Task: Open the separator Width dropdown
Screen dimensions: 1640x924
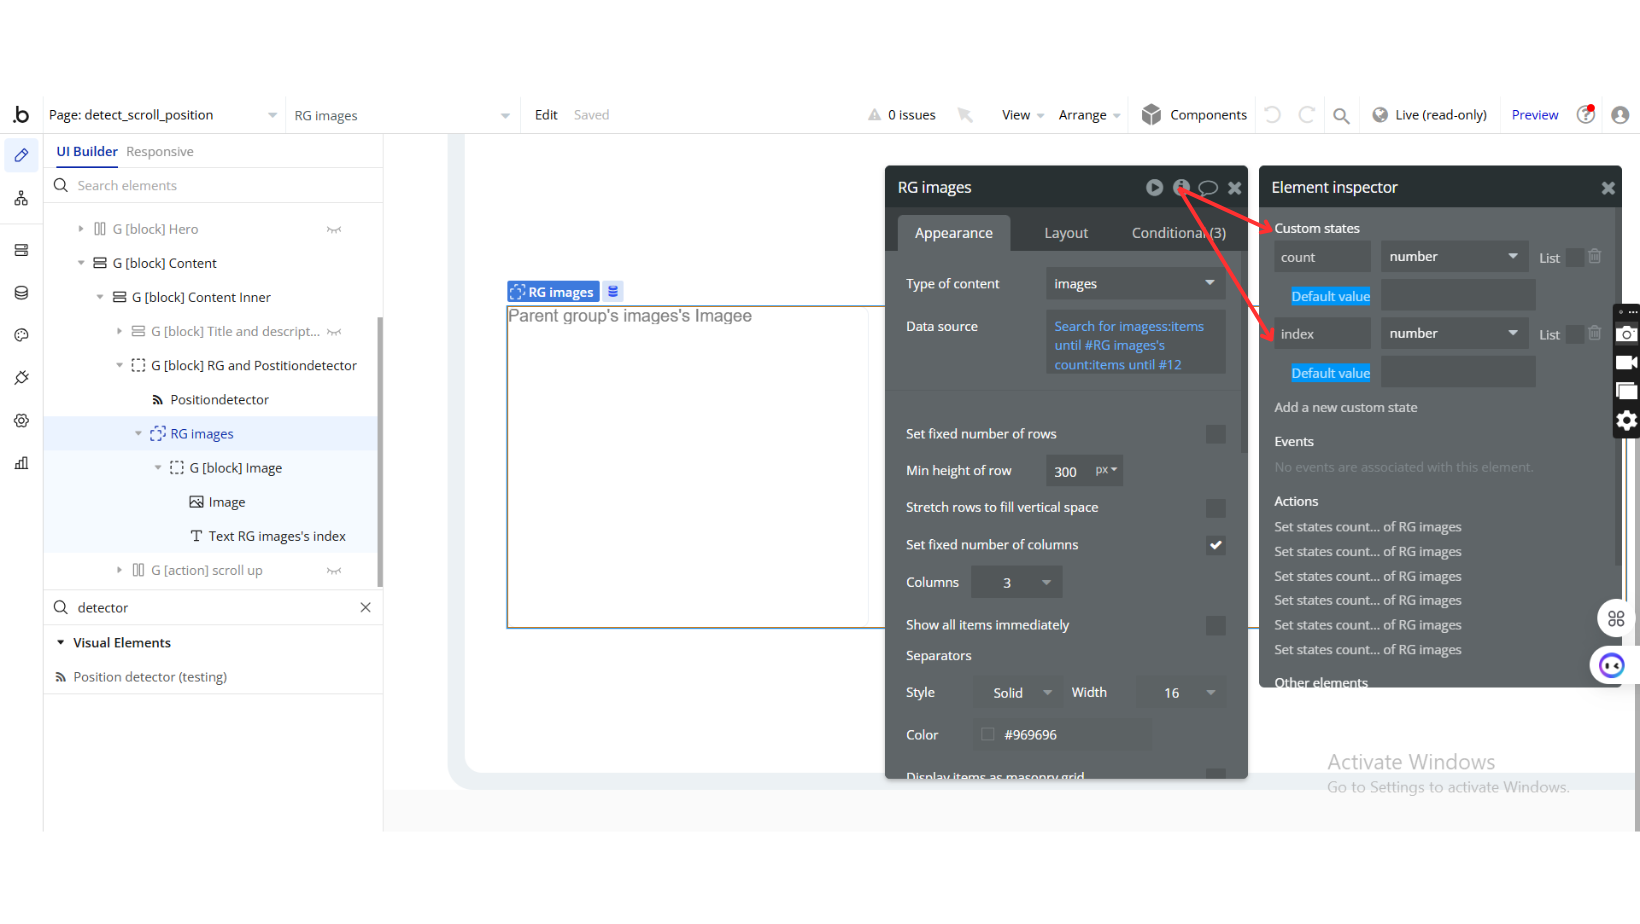Action: pyautogui.click(x=1181, y=693)
